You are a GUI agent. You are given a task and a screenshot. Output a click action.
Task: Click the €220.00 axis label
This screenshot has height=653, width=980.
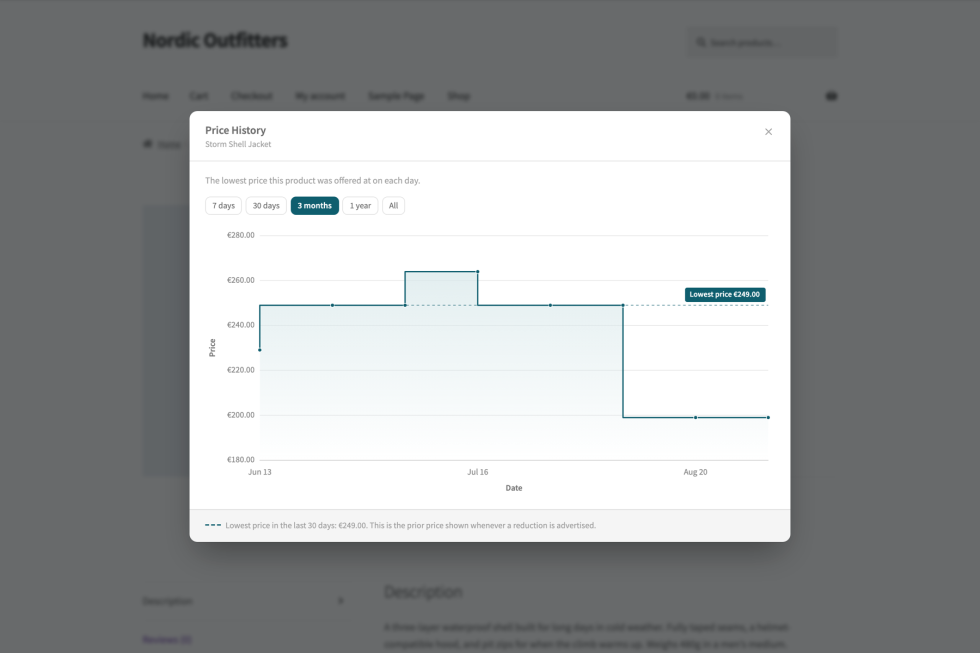[241, 370]
